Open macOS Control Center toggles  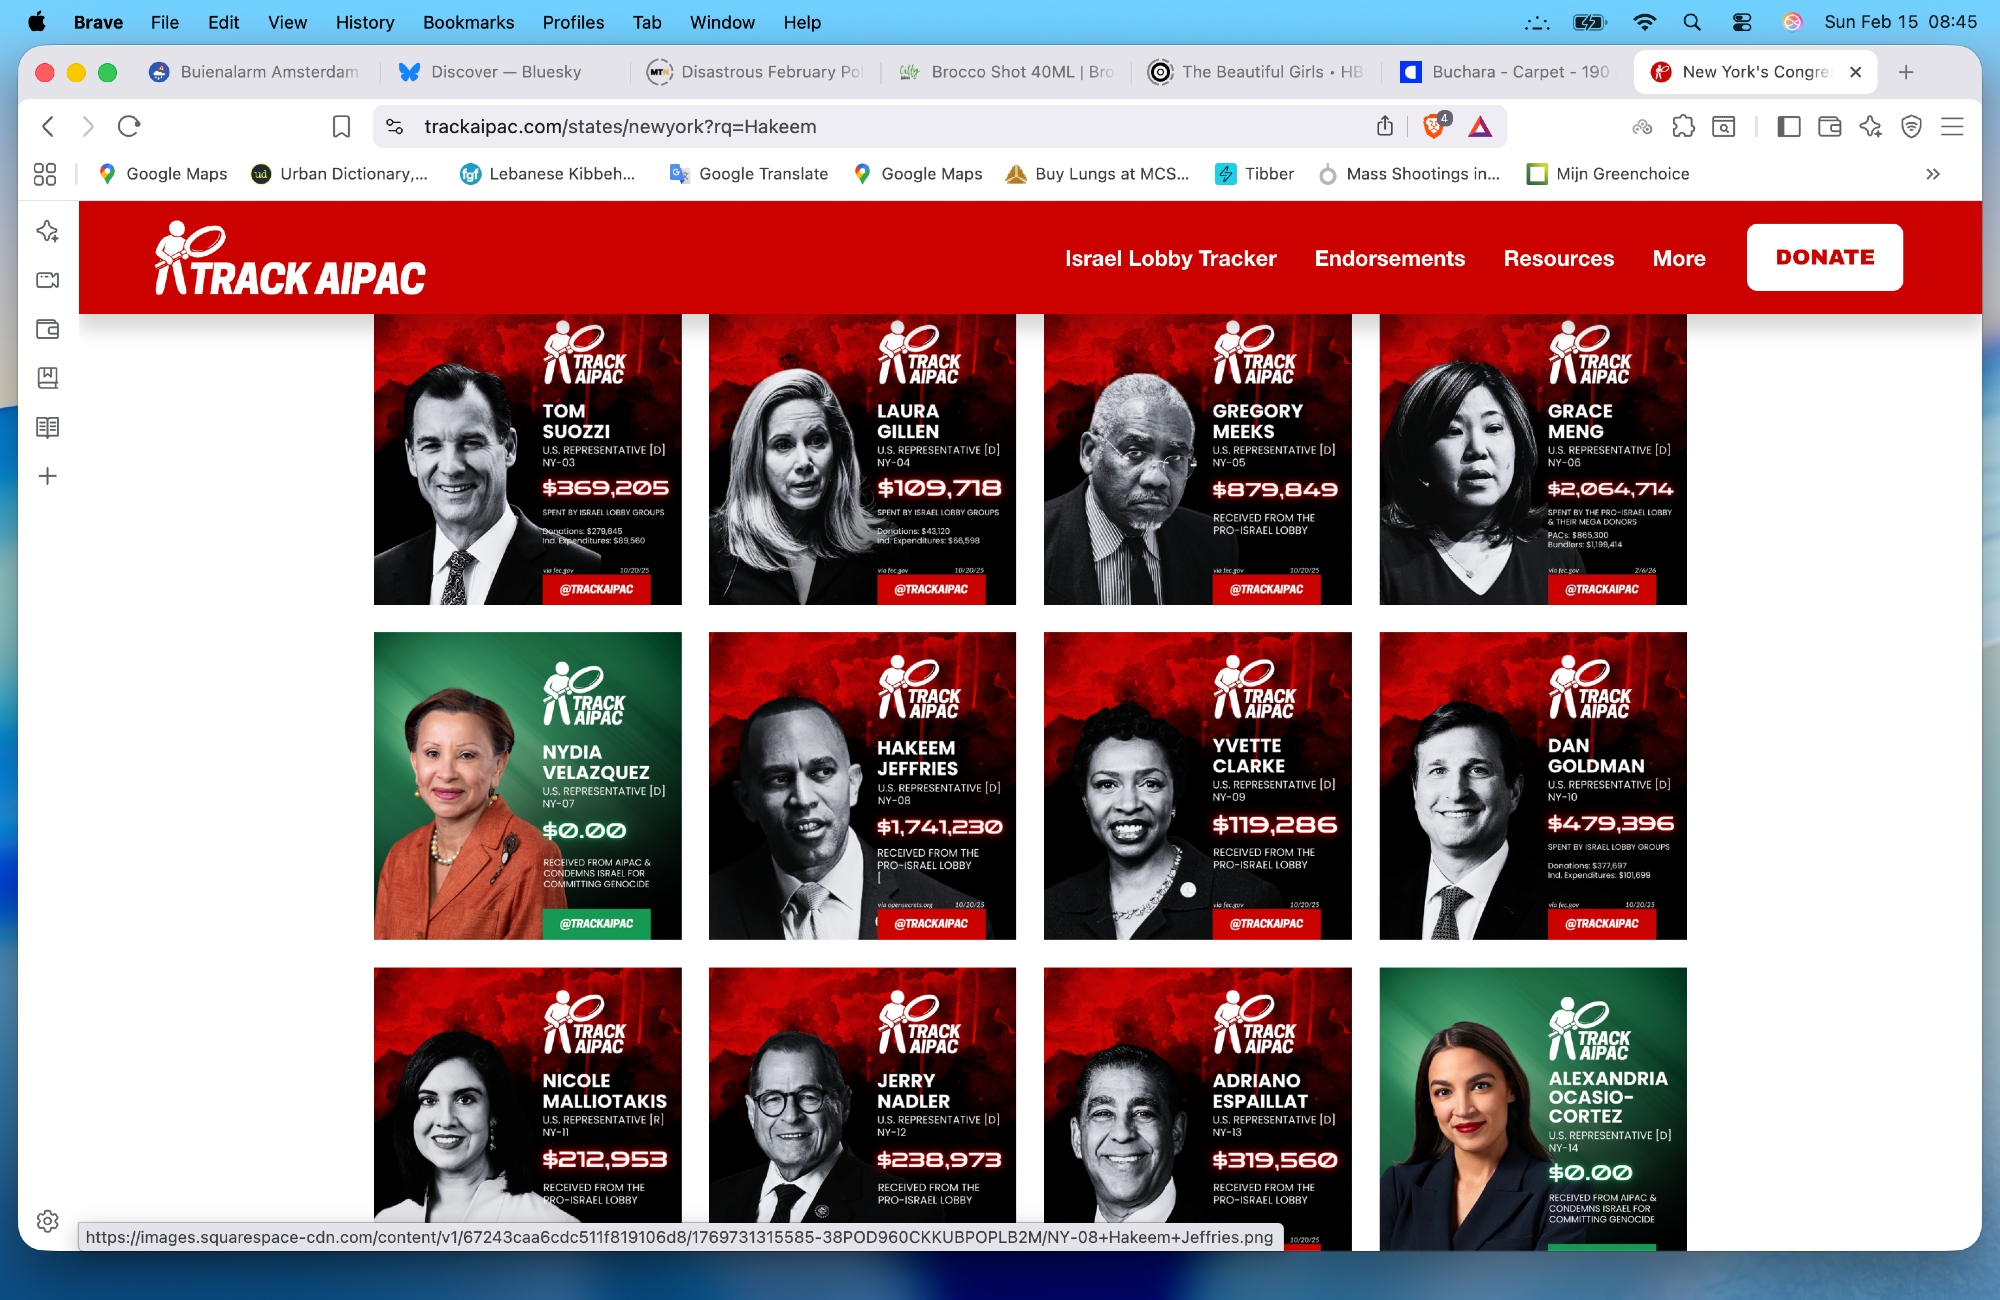pos(1741,22)
